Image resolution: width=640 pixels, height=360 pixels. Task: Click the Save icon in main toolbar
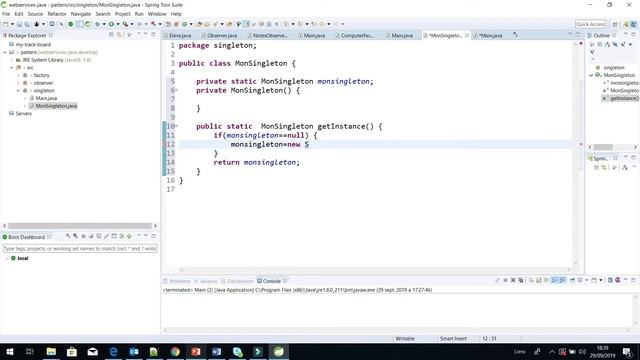19,24
